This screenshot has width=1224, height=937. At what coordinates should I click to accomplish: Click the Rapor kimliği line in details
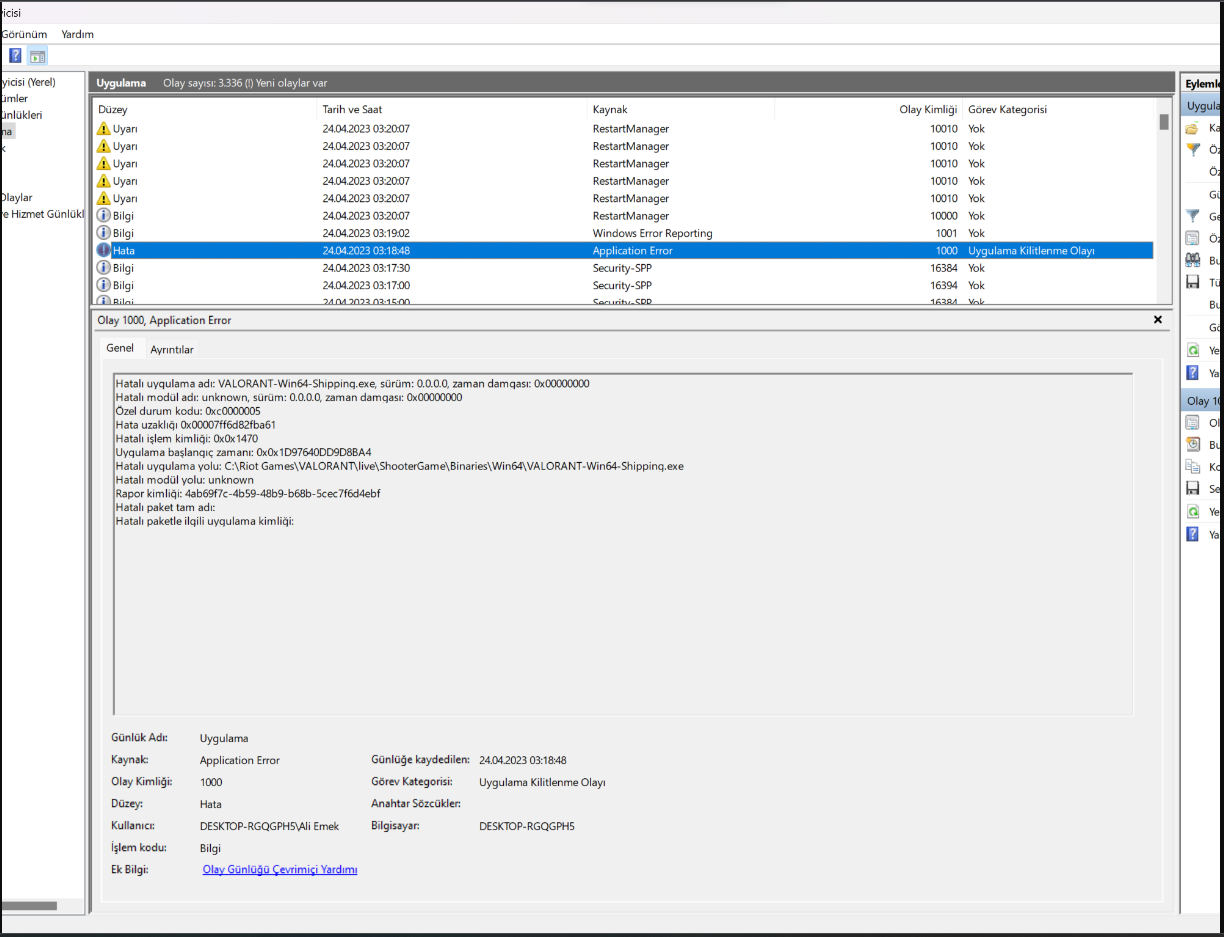click(248, 494)
